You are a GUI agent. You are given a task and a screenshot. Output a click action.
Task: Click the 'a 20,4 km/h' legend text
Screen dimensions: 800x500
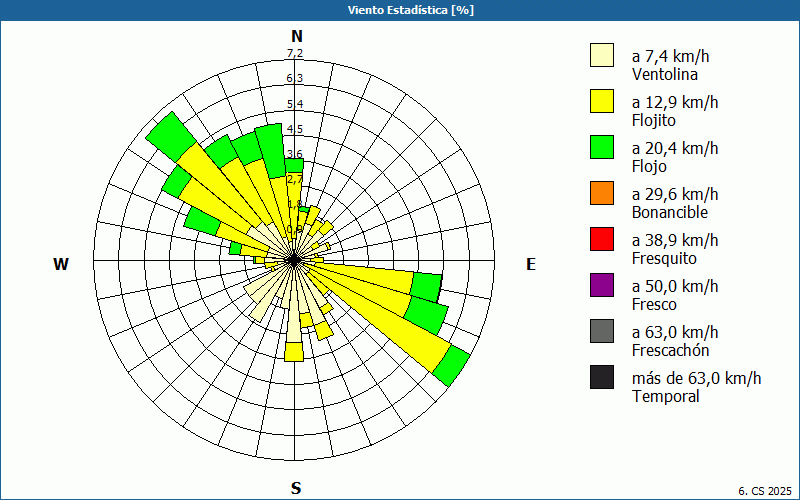point(675,148)
